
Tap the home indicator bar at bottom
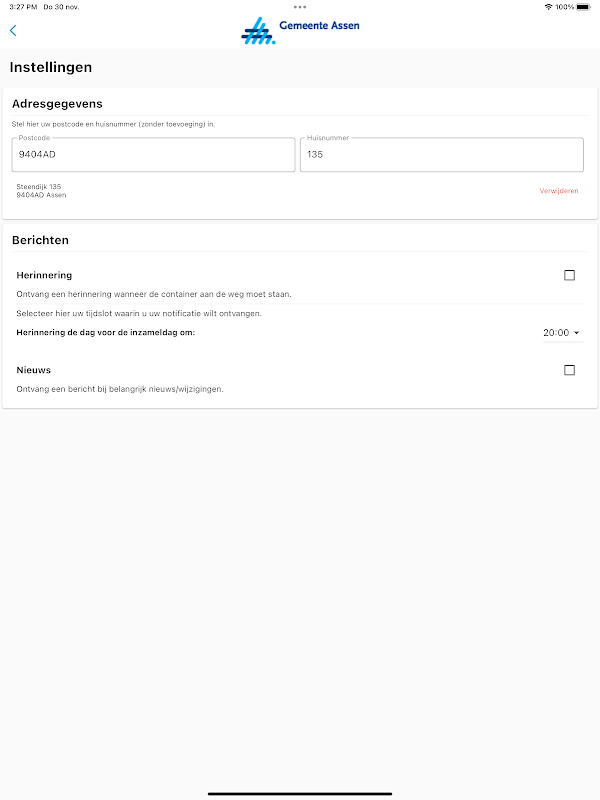tap(300, 794)
